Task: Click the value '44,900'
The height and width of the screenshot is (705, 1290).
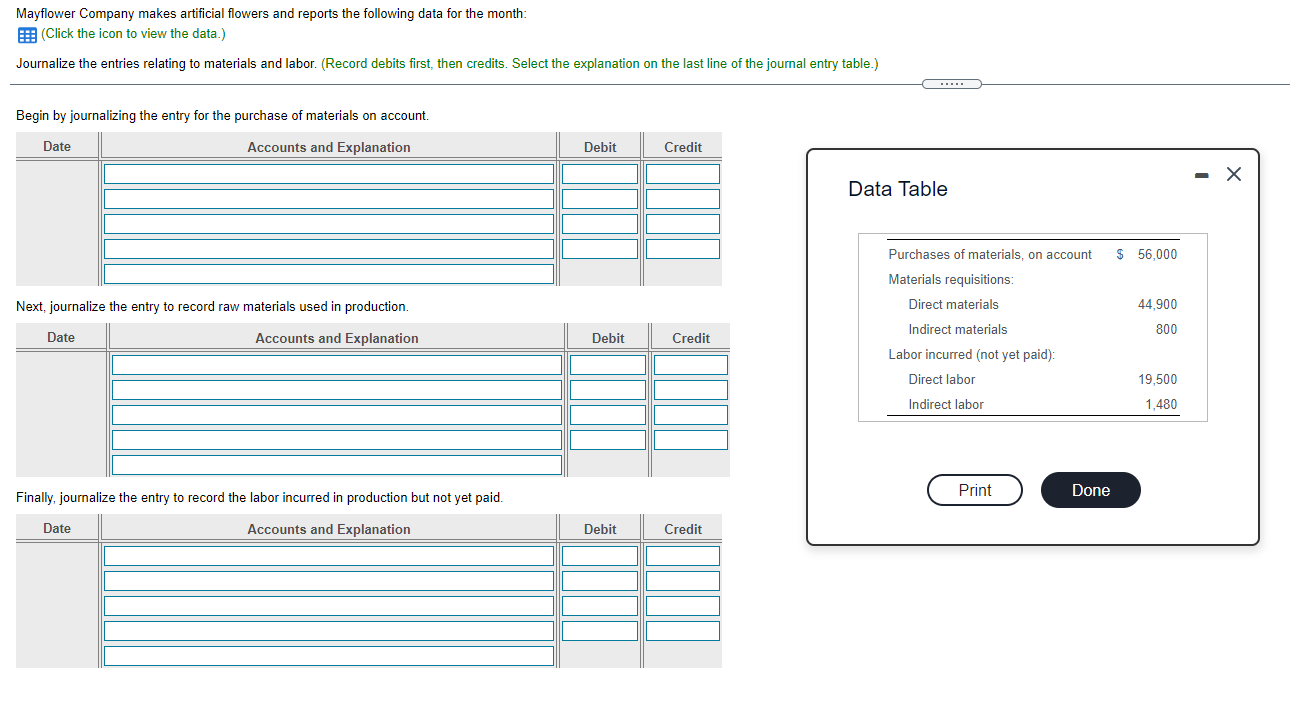Action: click(x=1157, y=305)
